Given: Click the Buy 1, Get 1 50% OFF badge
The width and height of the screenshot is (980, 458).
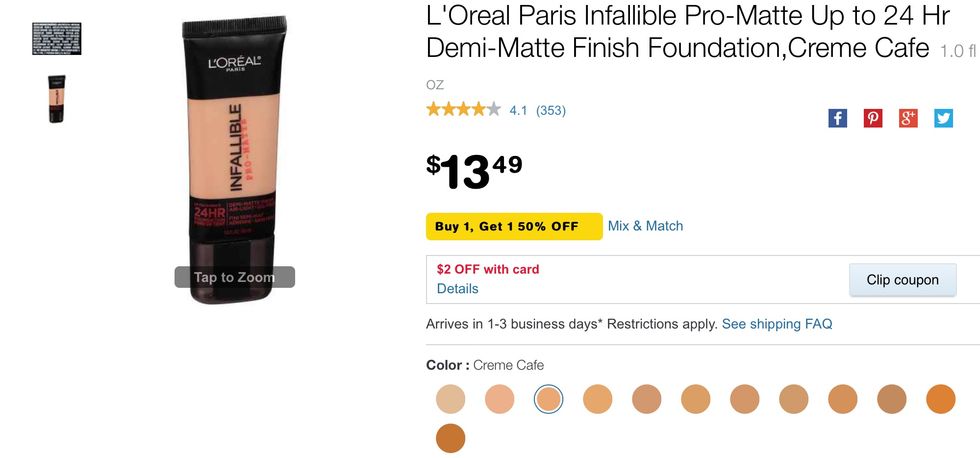Looking at the screenshot, I should point(514,226).
